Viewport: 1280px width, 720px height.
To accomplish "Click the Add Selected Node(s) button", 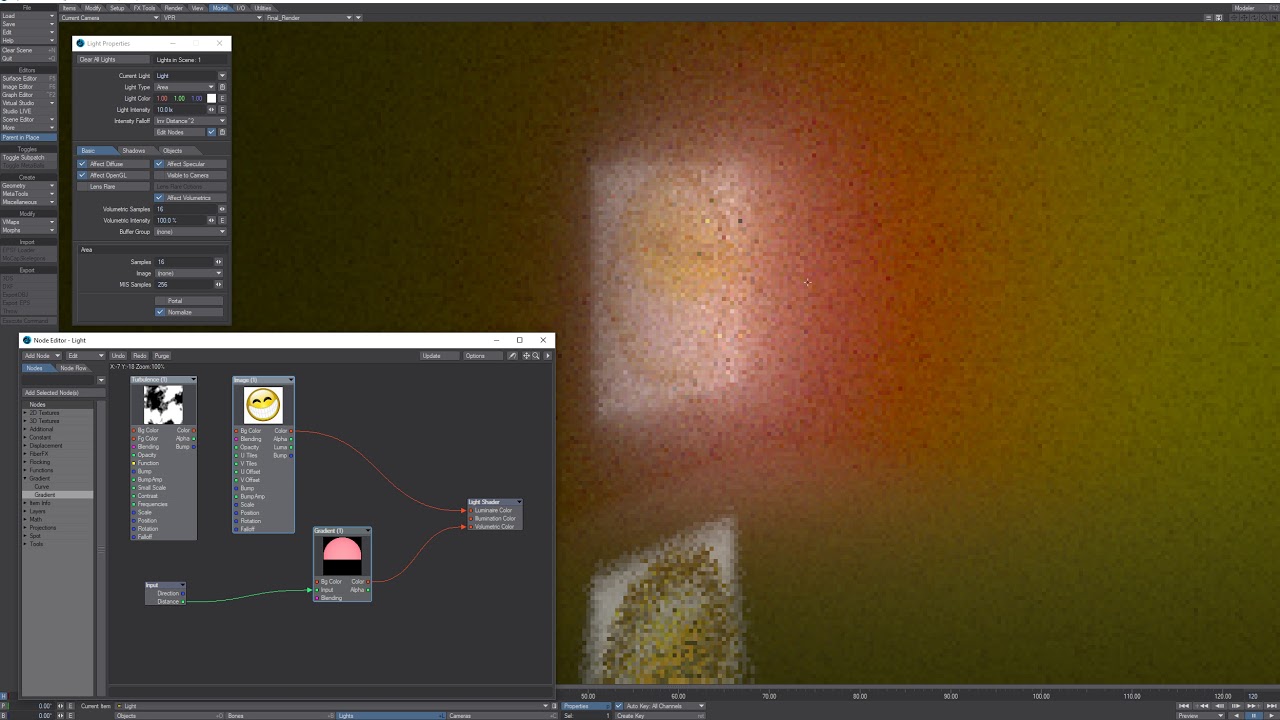I will (x=64, y=393).
